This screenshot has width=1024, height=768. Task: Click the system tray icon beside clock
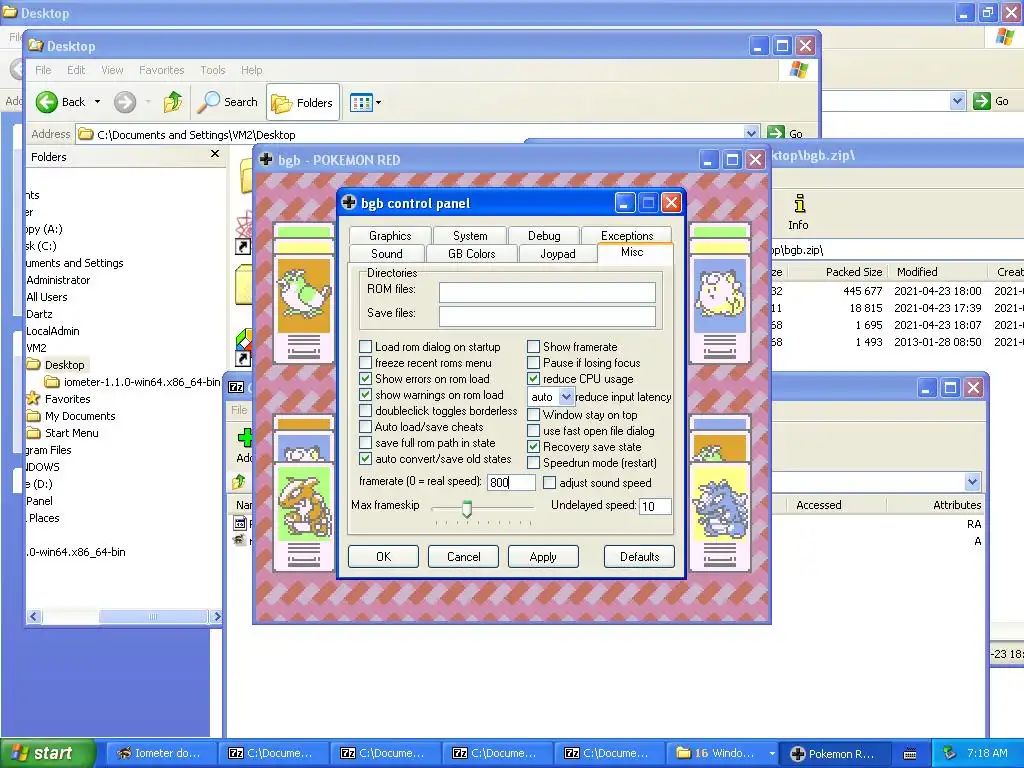pyautogui.click(x=951, y=753)
